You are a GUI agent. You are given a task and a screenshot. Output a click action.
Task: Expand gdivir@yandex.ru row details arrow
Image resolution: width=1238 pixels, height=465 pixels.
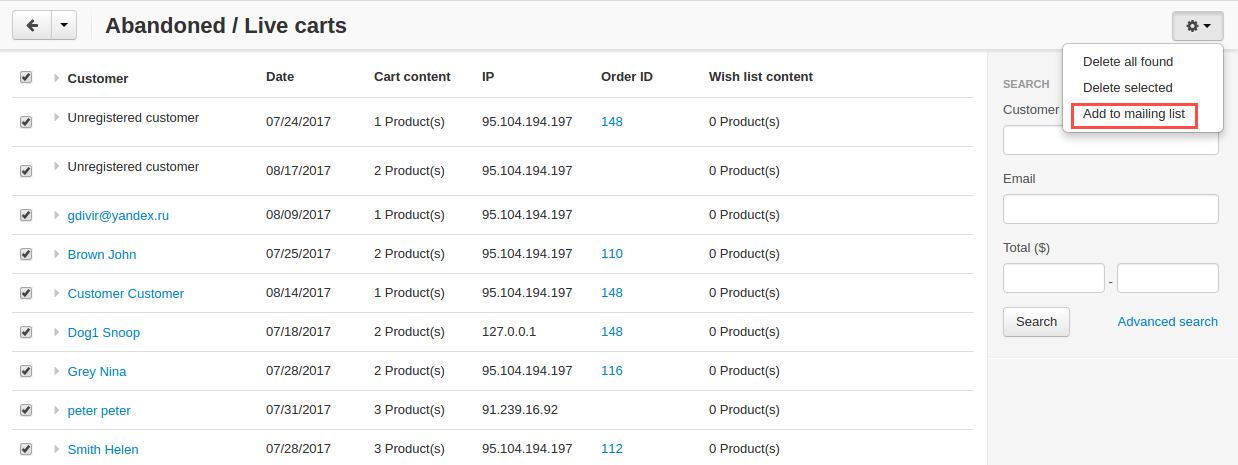point(57,214)
